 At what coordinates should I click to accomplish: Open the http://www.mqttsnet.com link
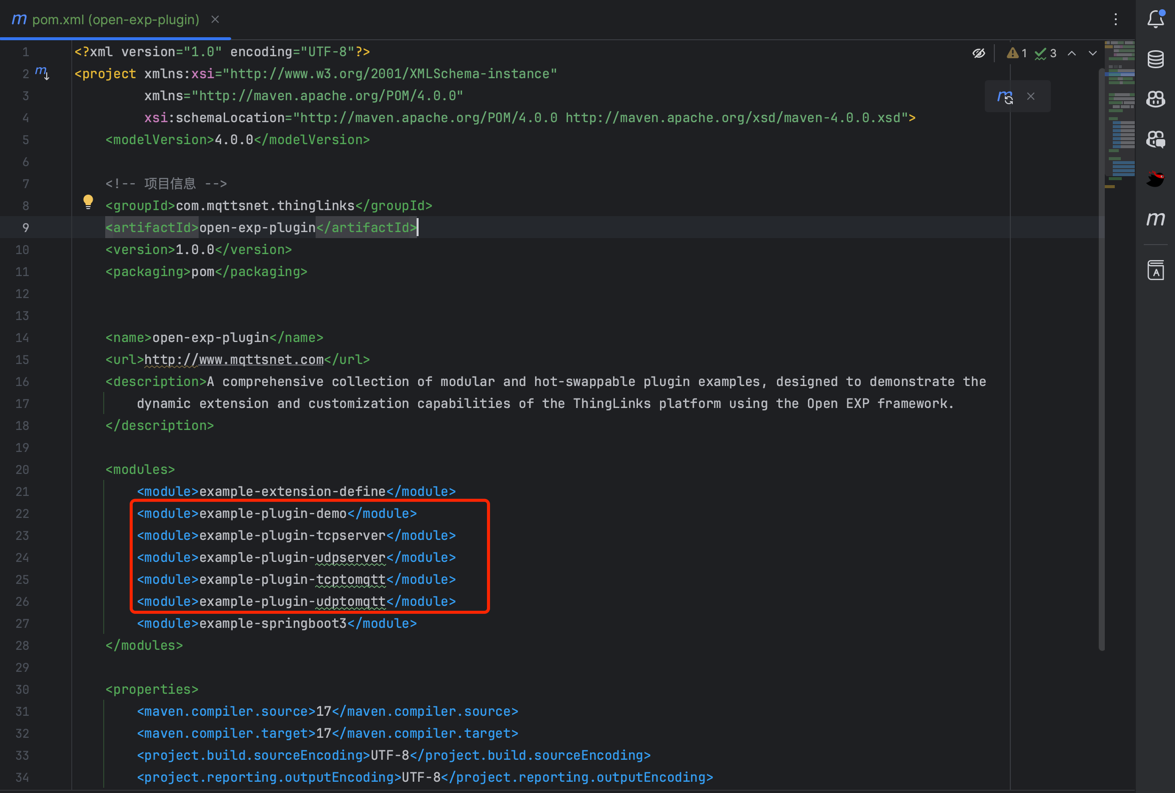(x=234, y=360)
